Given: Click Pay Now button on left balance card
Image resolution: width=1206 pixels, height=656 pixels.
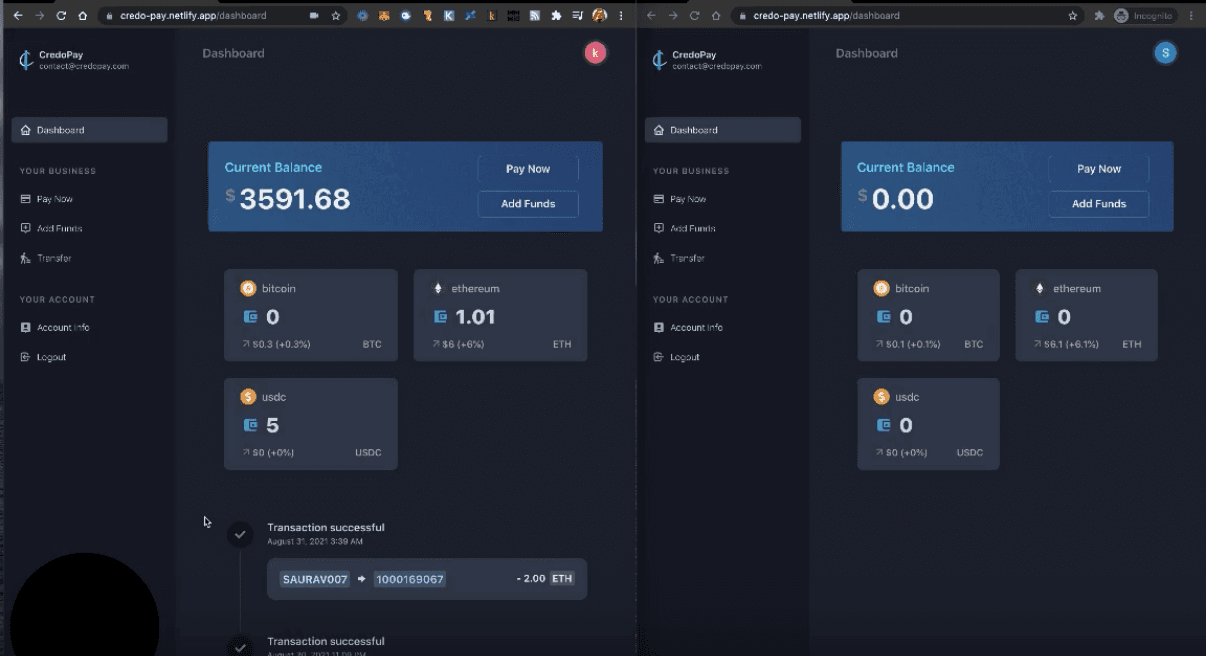Looking at the screenshot, I should pos(528,169).
